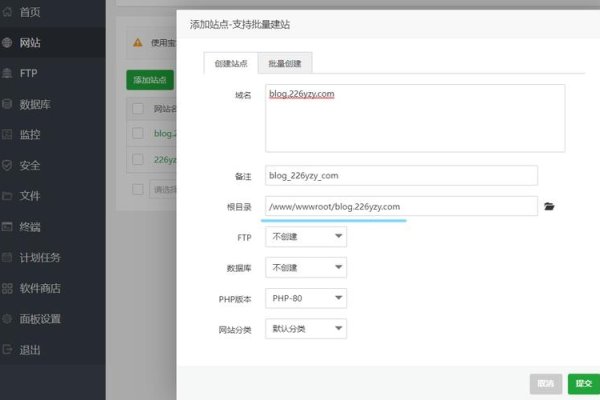Browse root directory with folder icon

pyautogui.click(x=549, y=206)
